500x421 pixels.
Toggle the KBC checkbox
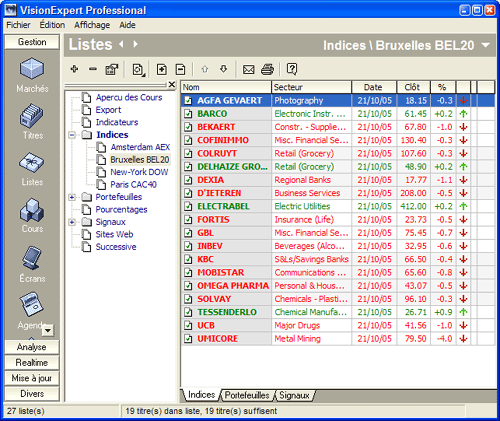pos(188,259)
